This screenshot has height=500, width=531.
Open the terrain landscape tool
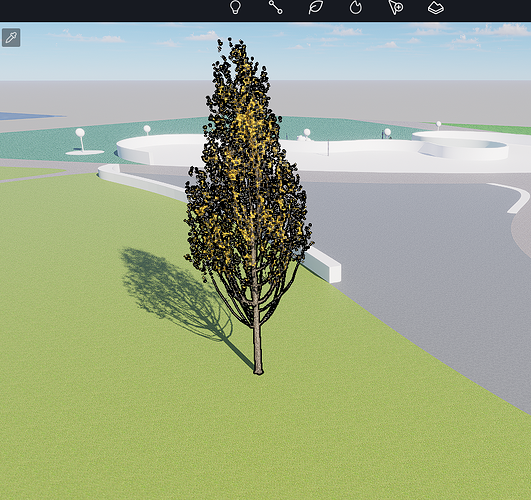(x=436, y=7)
